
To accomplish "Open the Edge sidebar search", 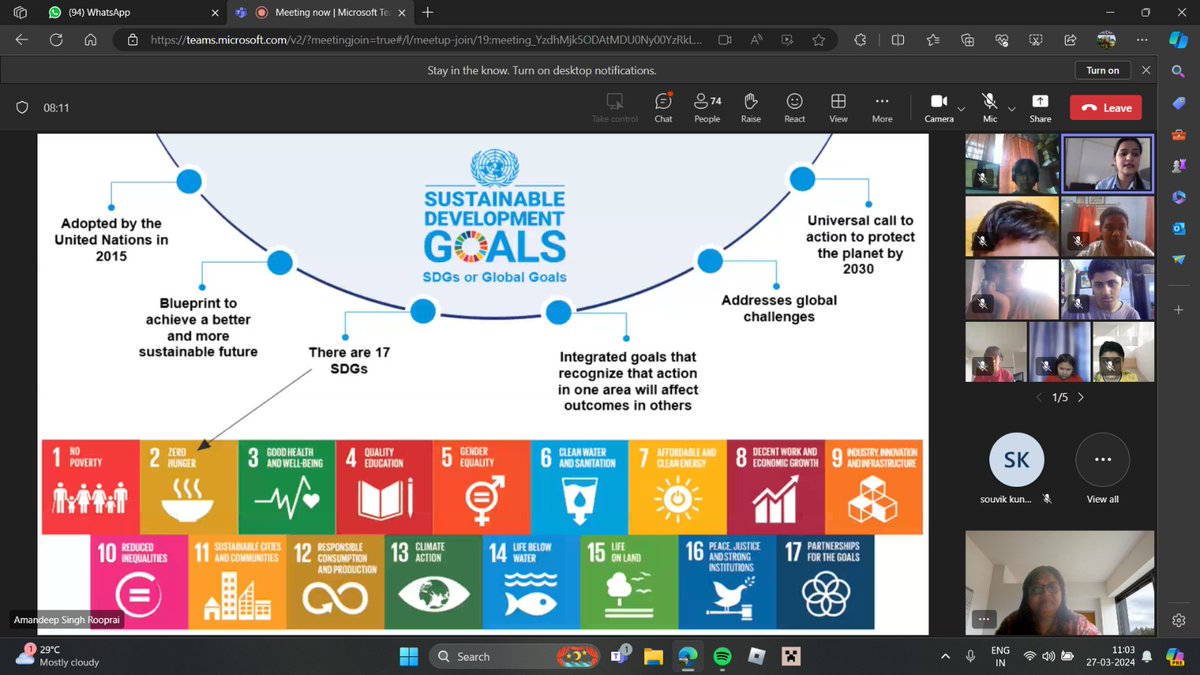I will (x=1179, y=72).
